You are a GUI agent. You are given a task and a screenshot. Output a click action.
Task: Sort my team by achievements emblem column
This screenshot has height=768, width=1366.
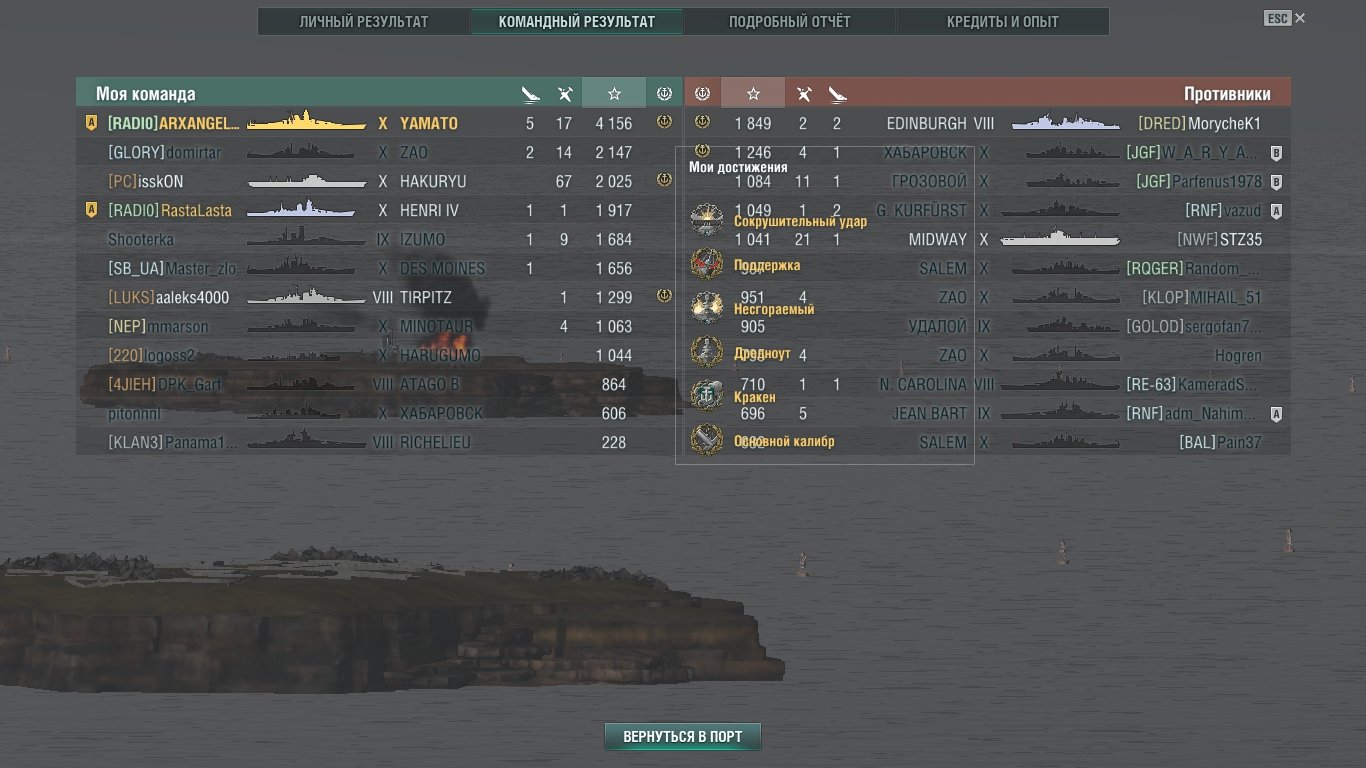[x=664, y=93]
